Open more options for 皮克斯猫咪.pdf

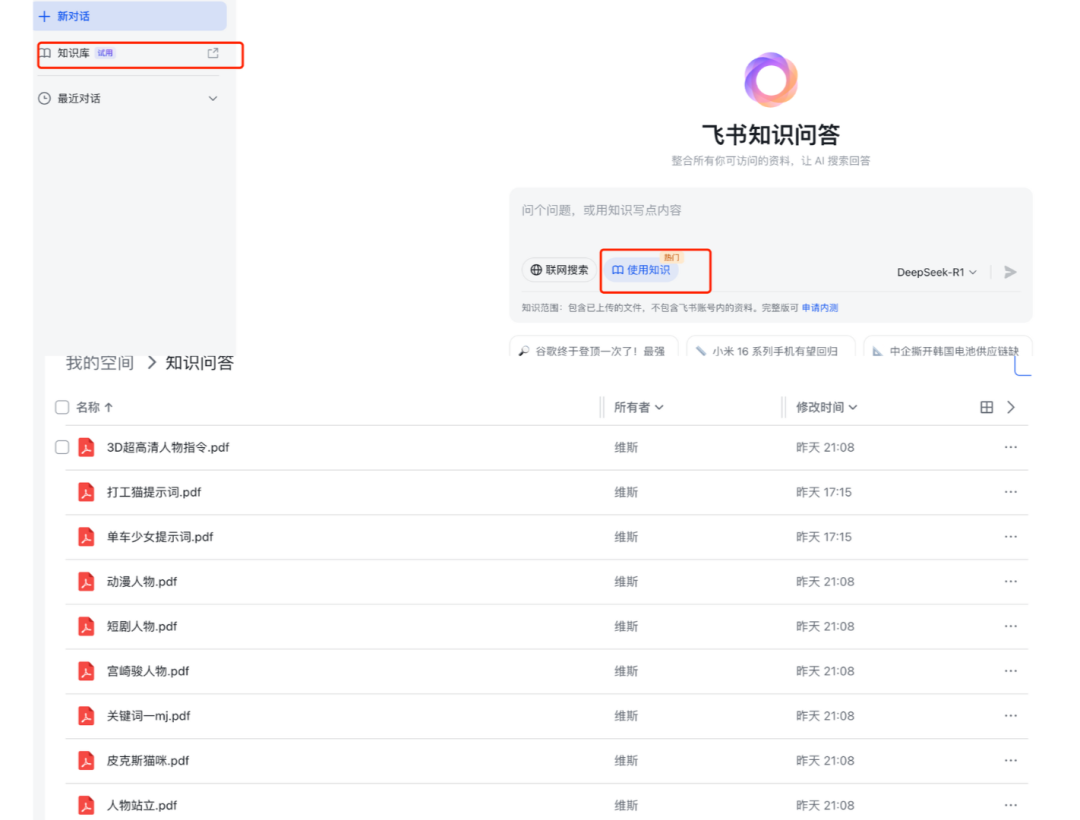point(1010,760)
